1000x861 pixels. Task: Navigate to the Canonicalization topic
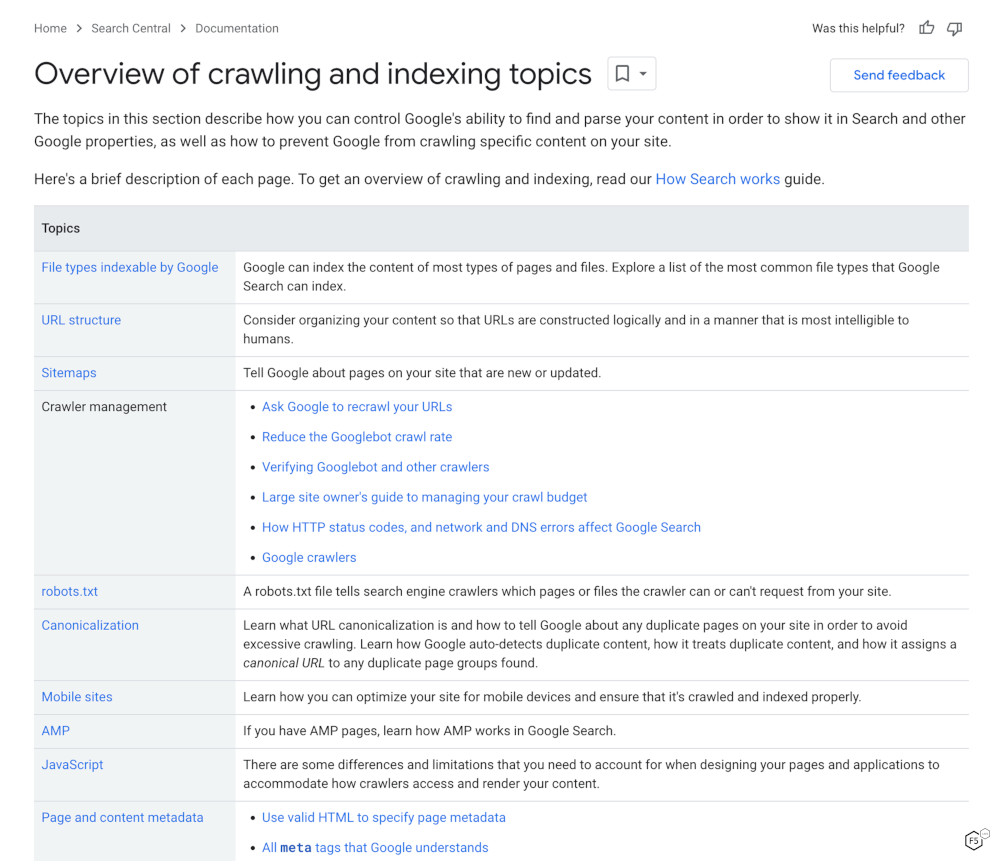pos(90,625)
